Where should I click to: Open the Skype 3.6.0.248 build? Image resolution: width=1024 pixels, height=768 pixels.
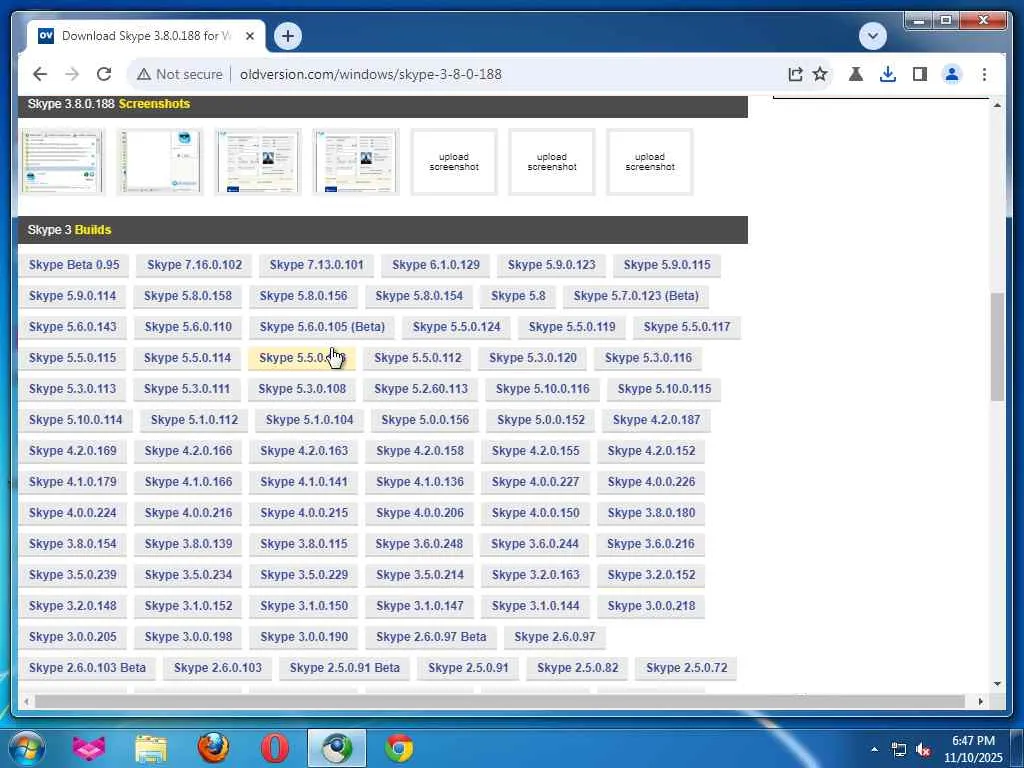point(419,544)
